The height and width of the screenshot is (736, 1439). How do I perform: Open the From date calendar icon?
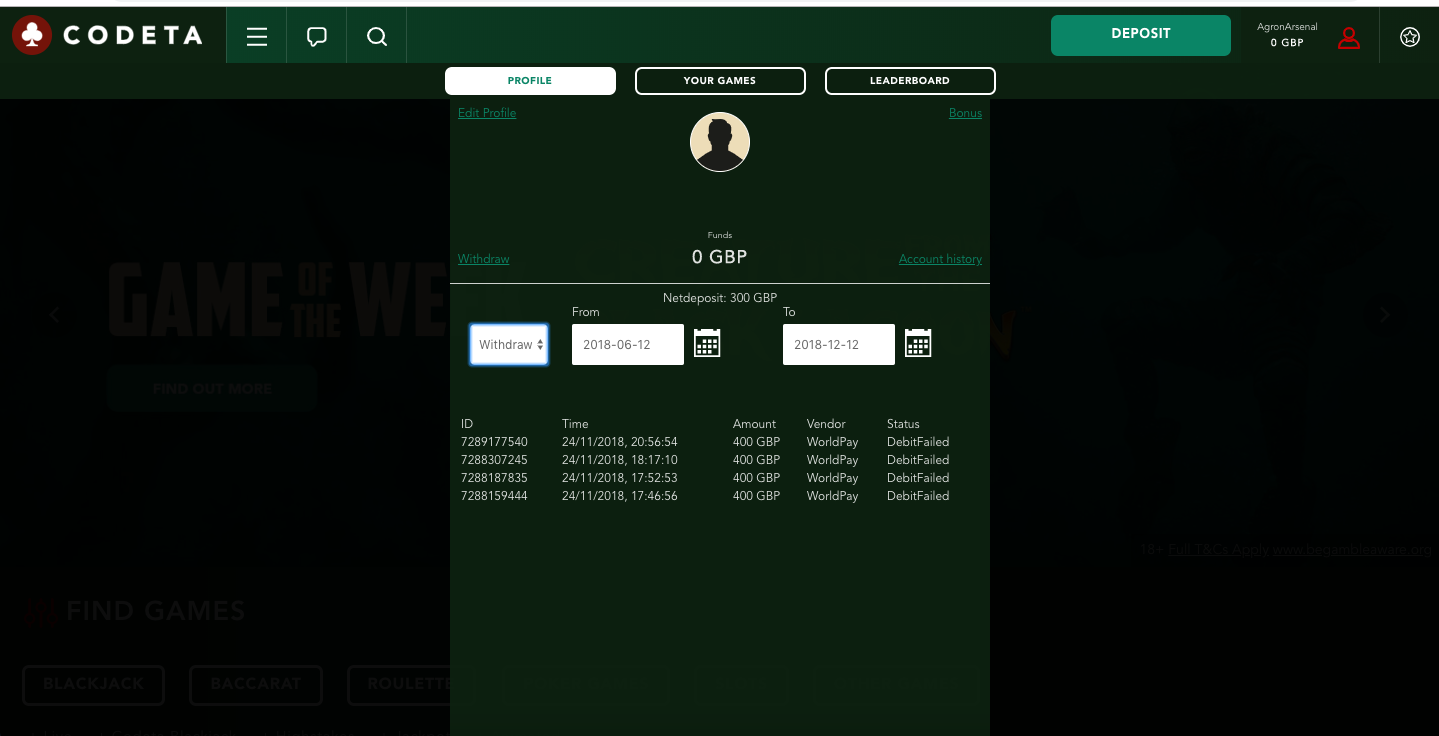click(x=707, y=343)
